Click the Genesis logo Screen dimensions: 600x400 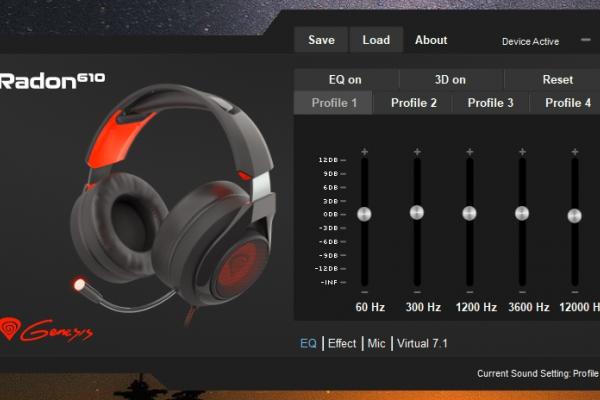(x=47, y=330)
